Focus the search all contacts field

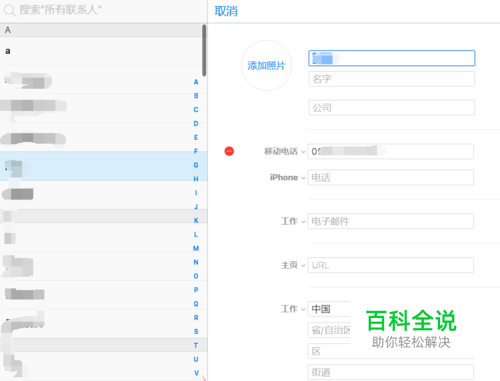103,10
